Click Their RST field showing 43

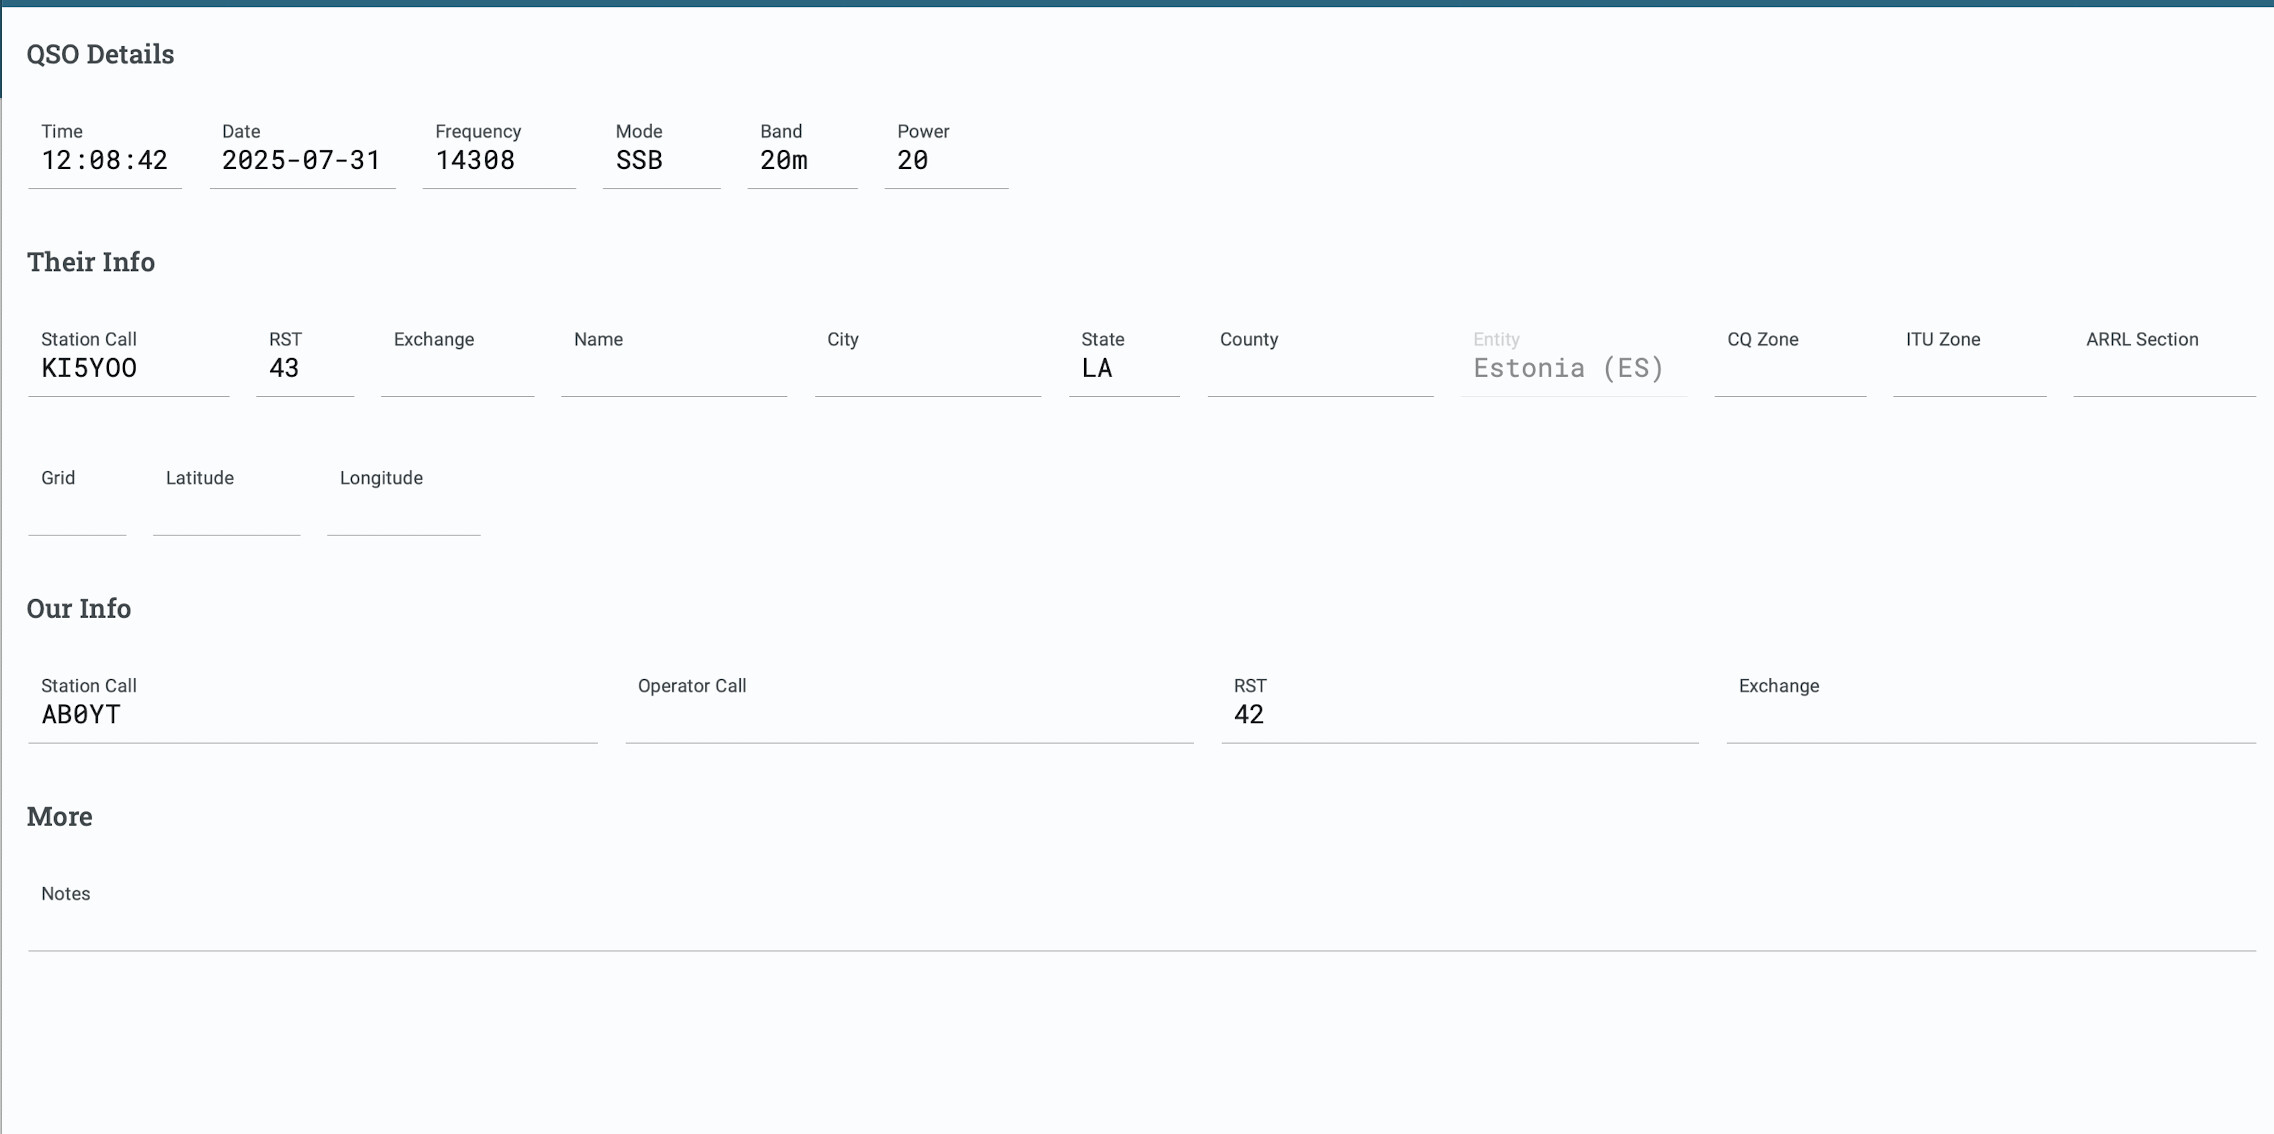click(x=305, y=360)
